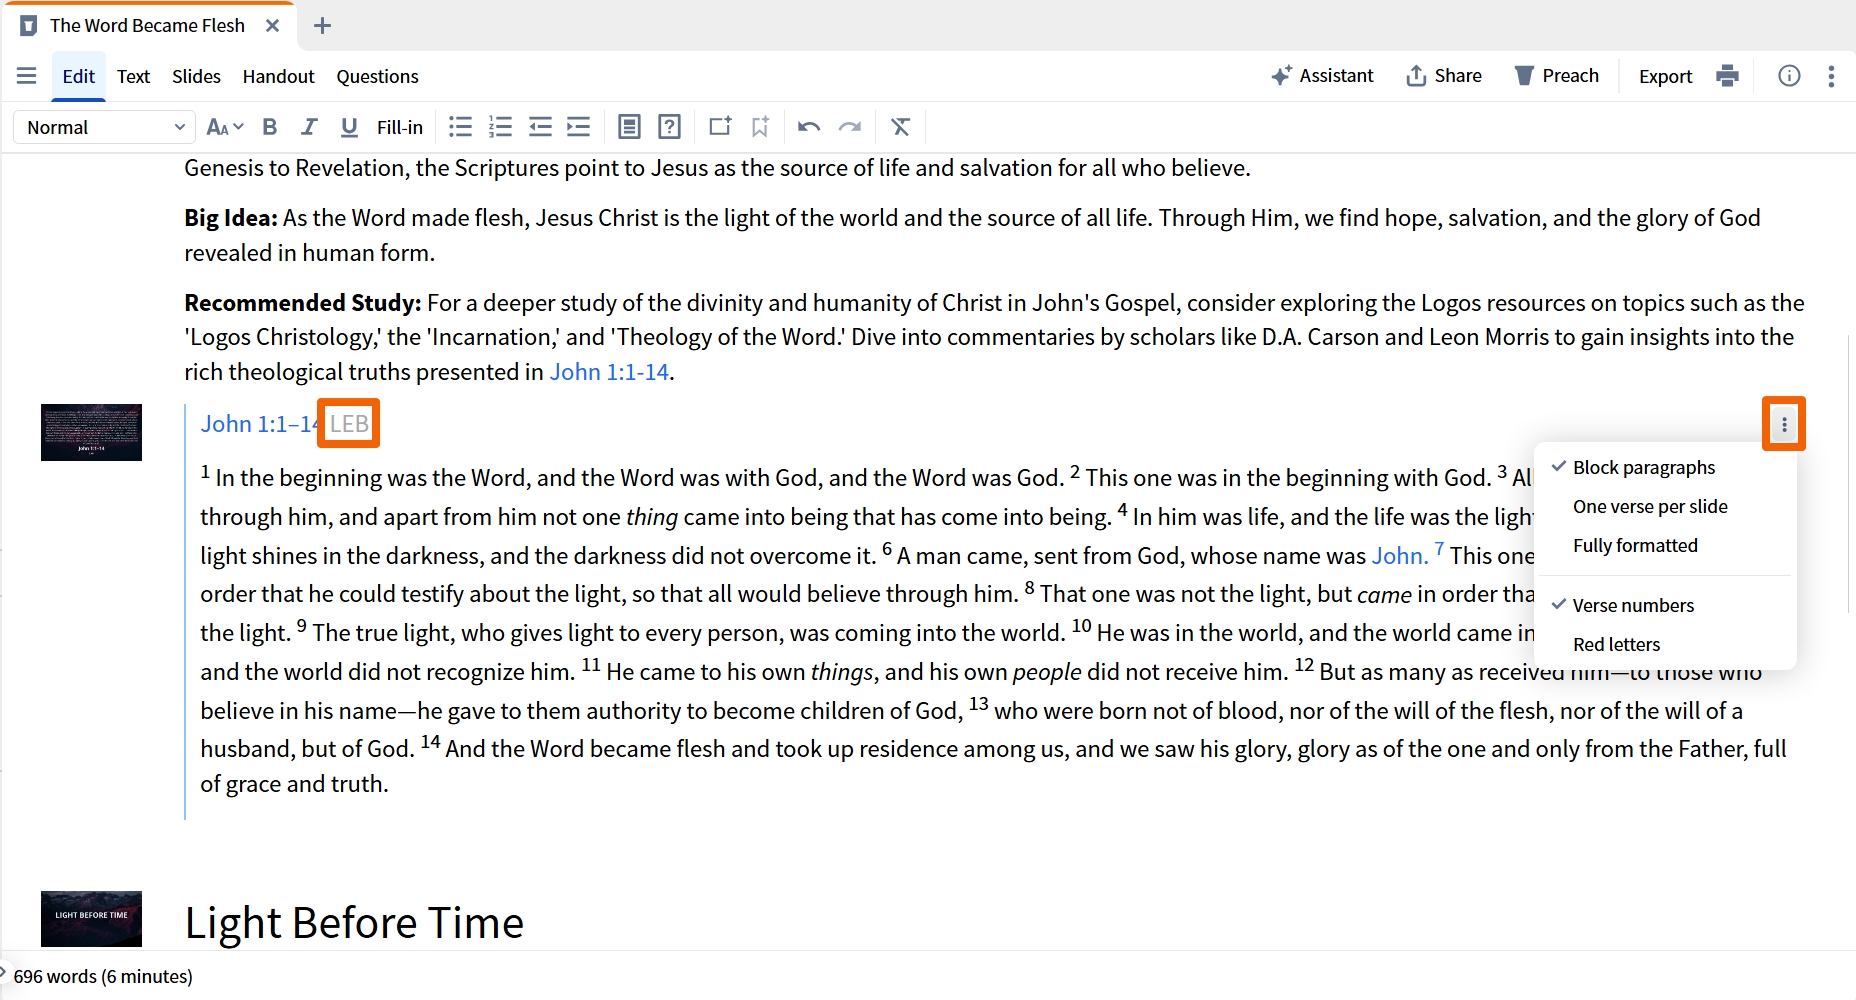
Task: Open the Questions tab
Action: click(x=377, y=76)
